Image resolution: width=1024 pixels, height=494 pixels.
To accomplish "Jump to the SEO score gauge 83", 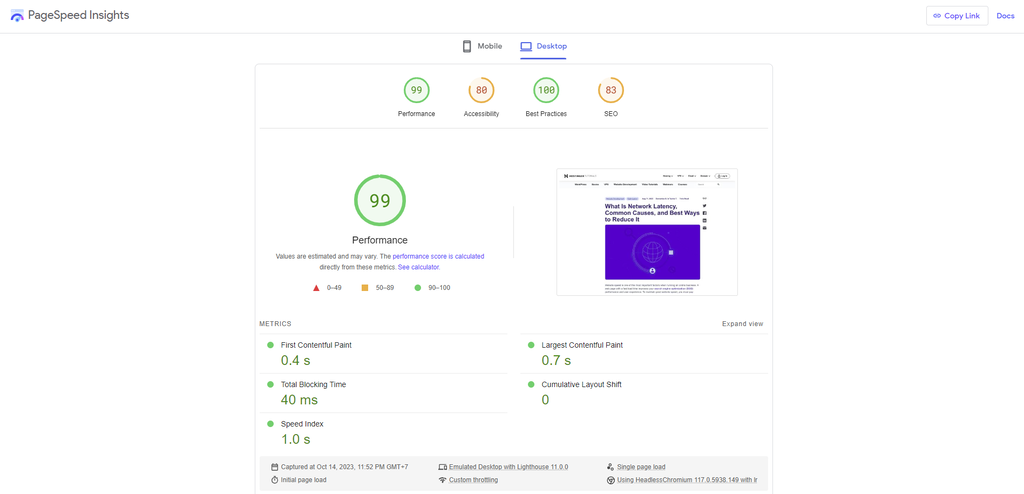I will 611,91.
